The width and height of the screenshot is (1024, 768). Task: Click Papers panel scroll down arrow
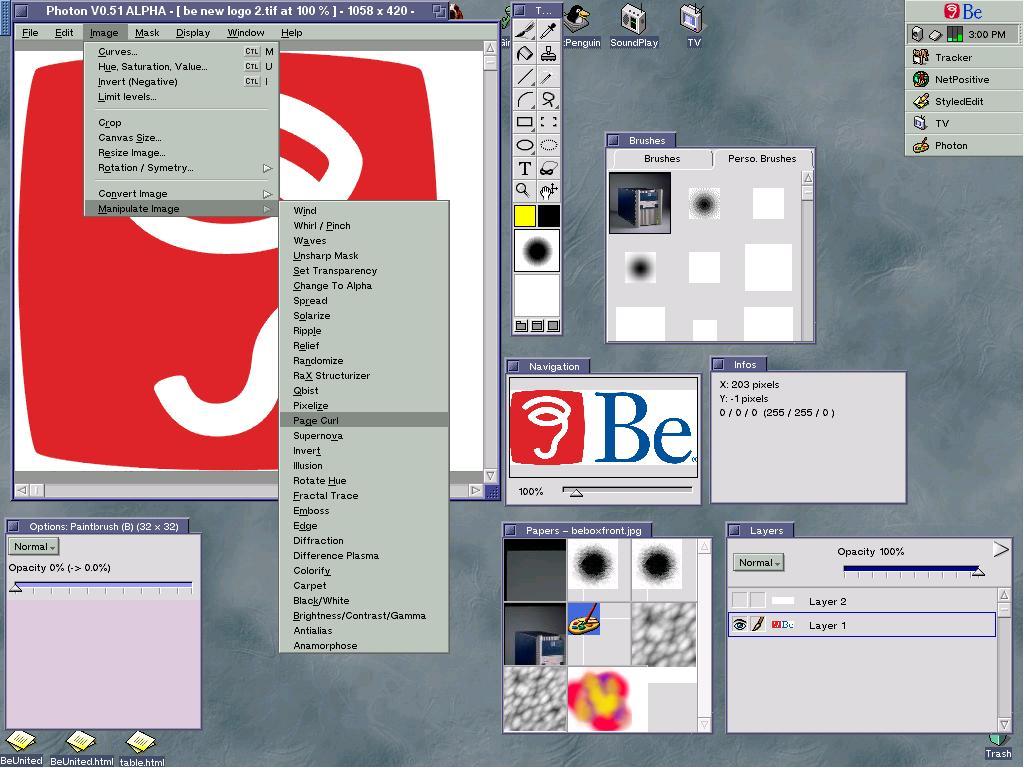point(704,724)
